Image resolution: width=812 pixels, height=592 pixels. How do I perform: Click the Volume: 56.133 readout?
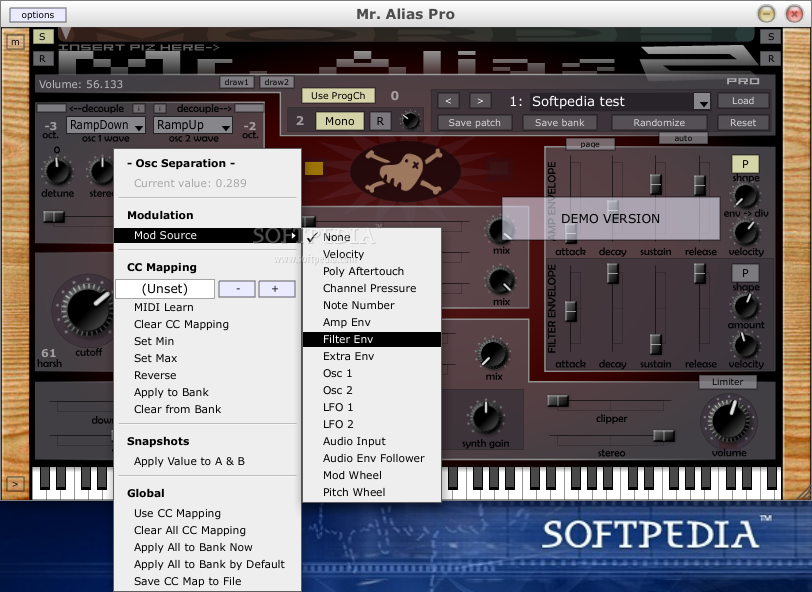point(81,84)
